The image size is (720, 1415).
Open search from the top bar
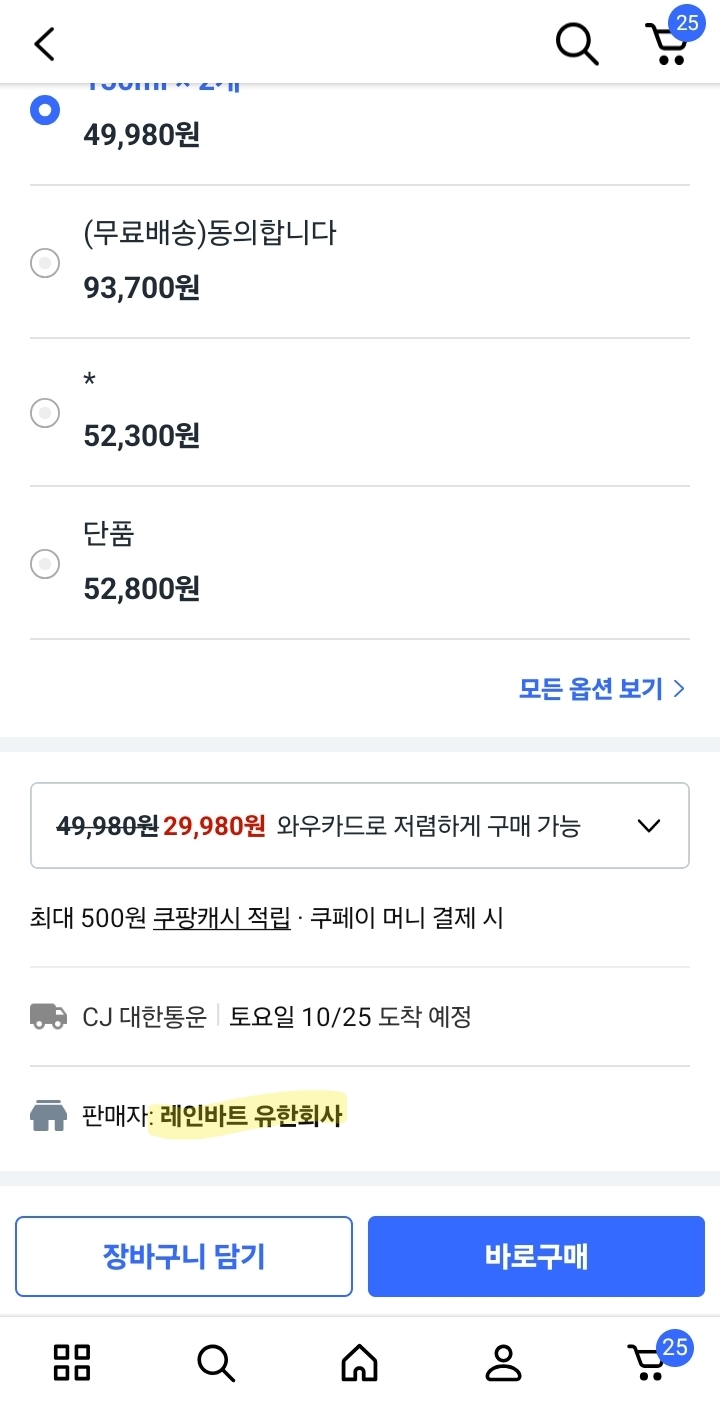(575, 44)
